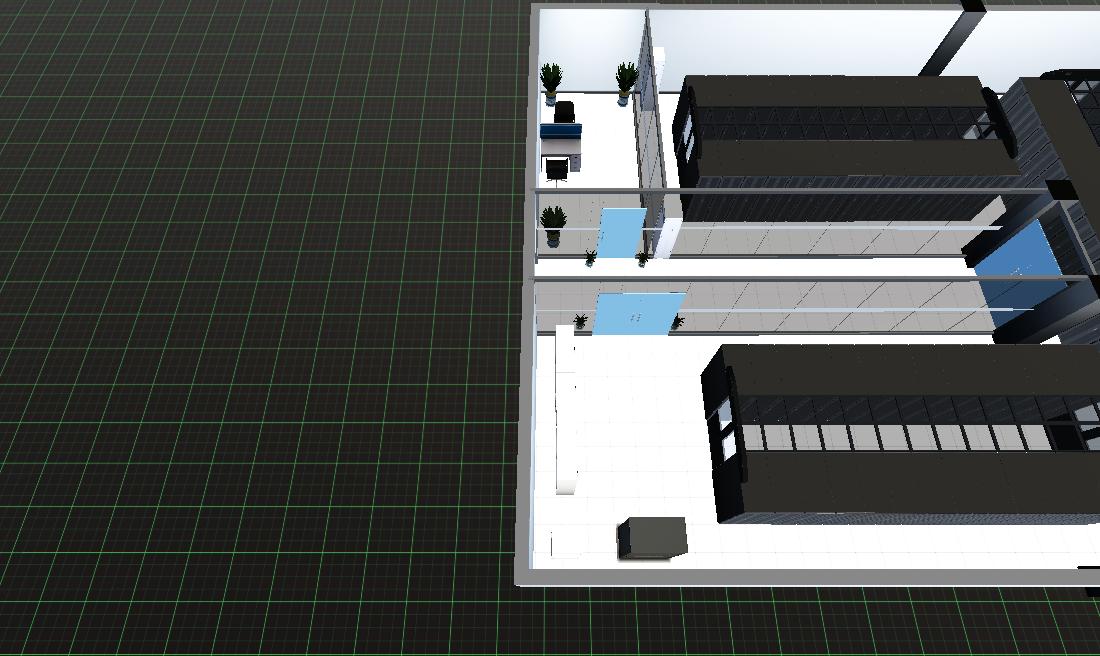Open the lower light-blue glass door

click(x=638, y=312)
